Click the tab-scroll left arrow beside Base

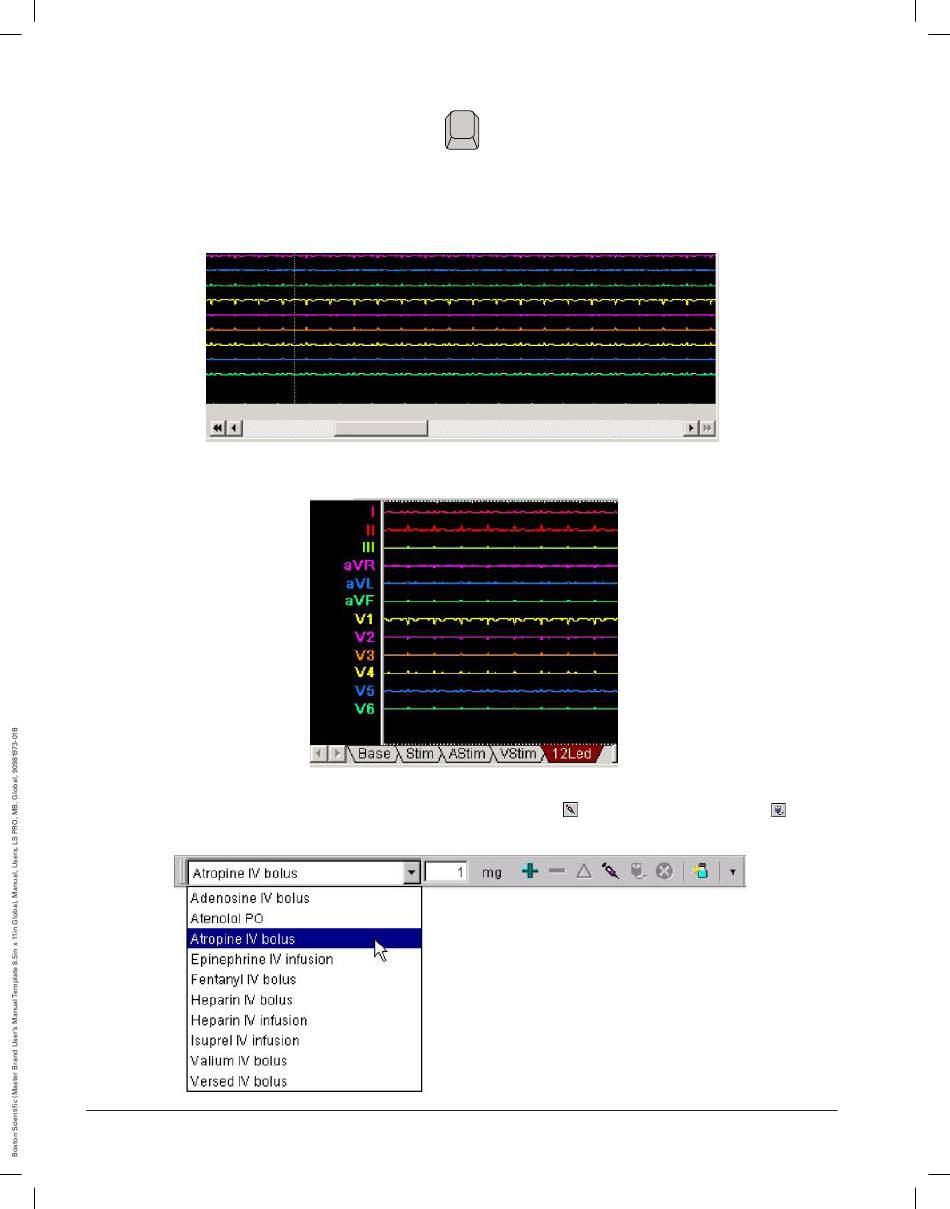click(320, 754)
